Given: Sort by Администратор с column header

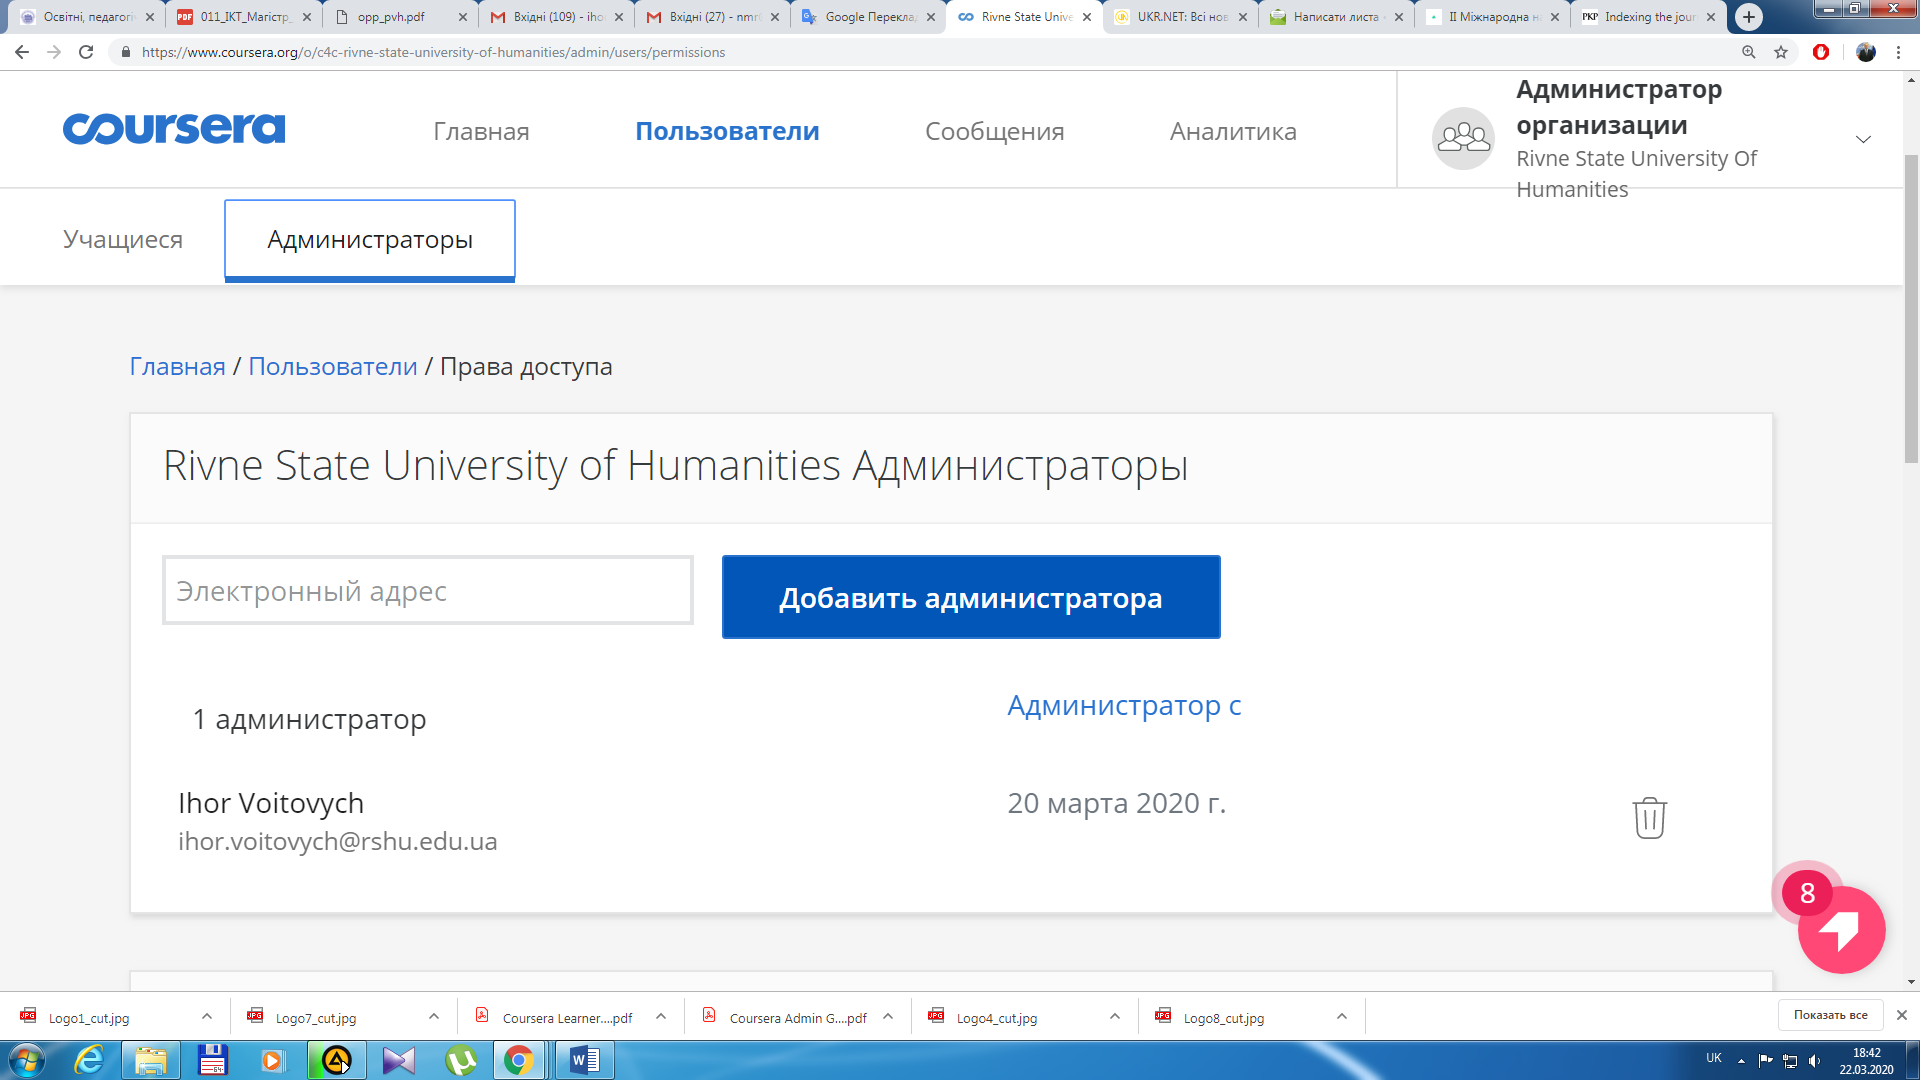Looking at the screenshot, I should (1124, 706).
